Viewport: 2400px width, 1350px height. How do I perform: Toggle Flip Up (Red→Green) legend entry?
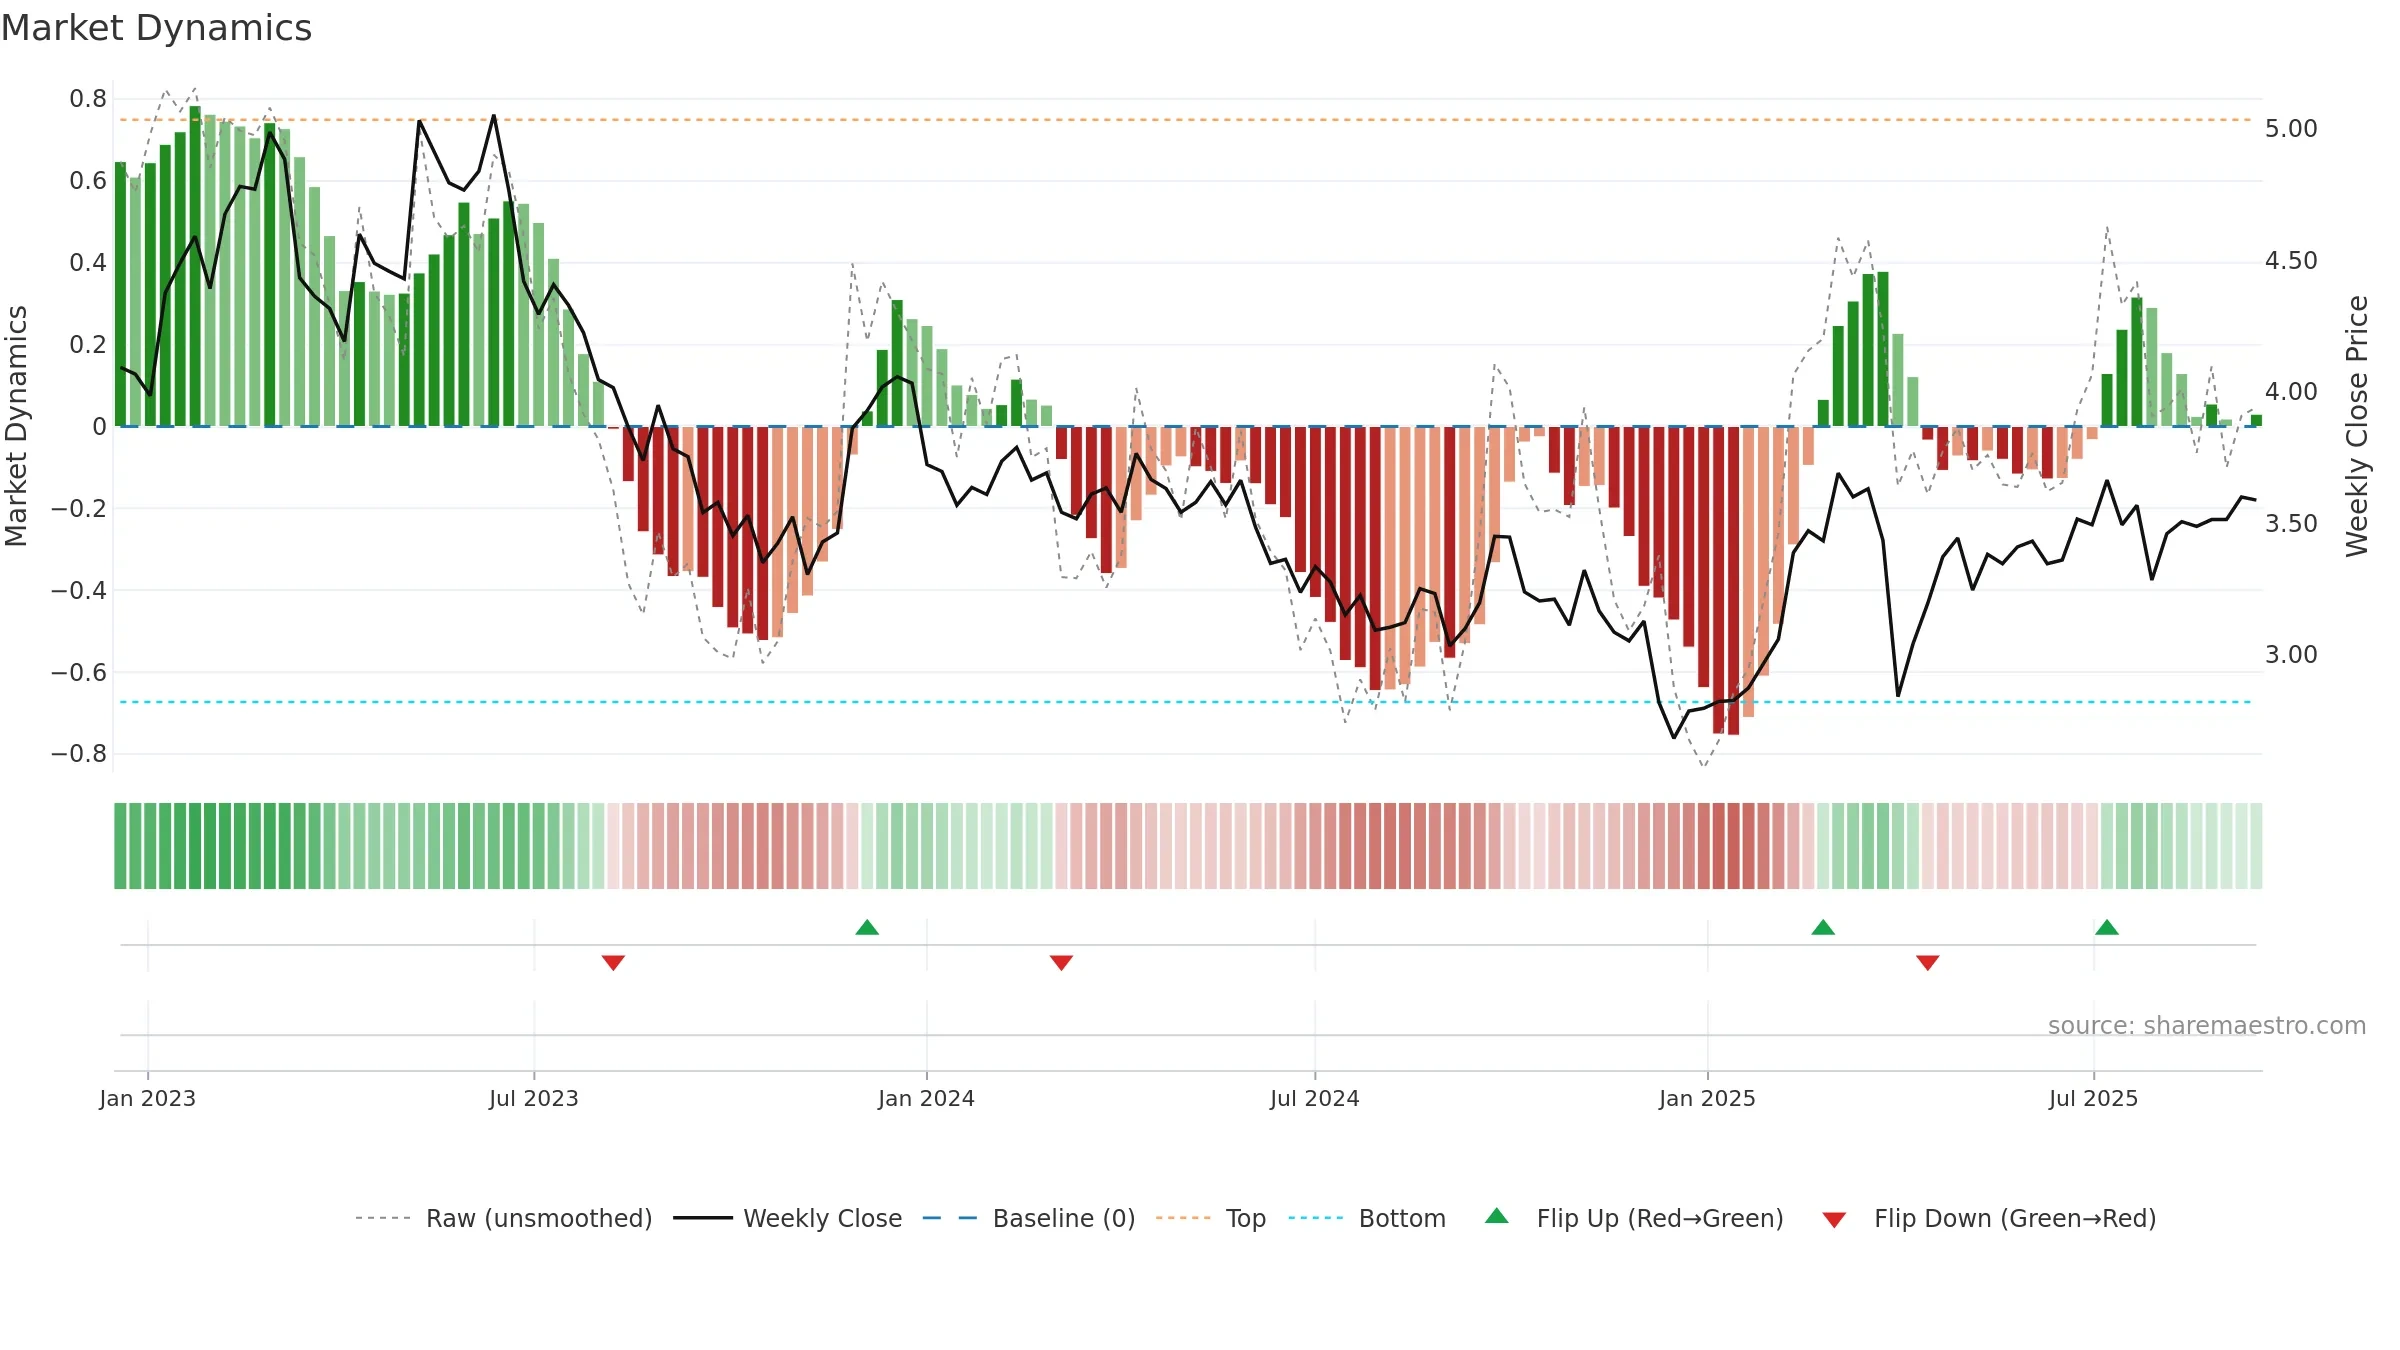[x=1634, y=1218]
